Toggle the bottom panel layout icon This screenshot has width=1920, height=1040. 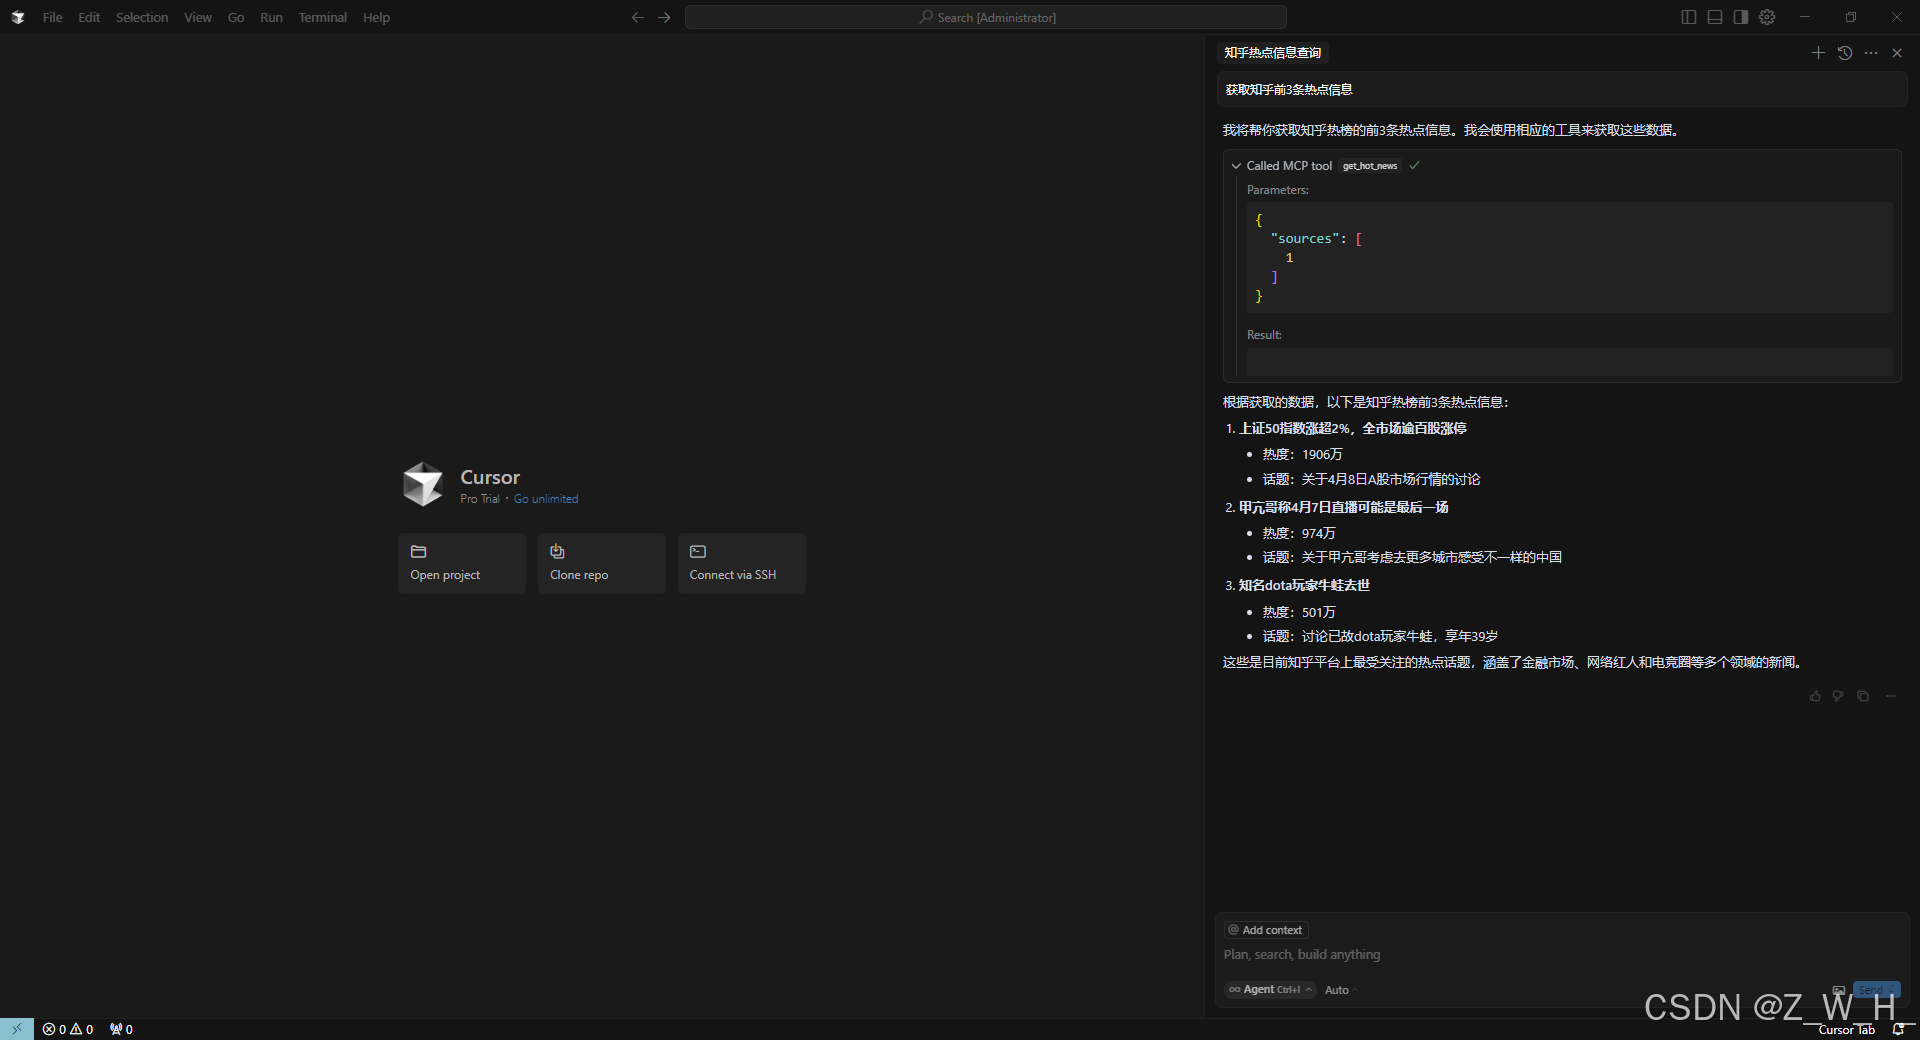1715,17
